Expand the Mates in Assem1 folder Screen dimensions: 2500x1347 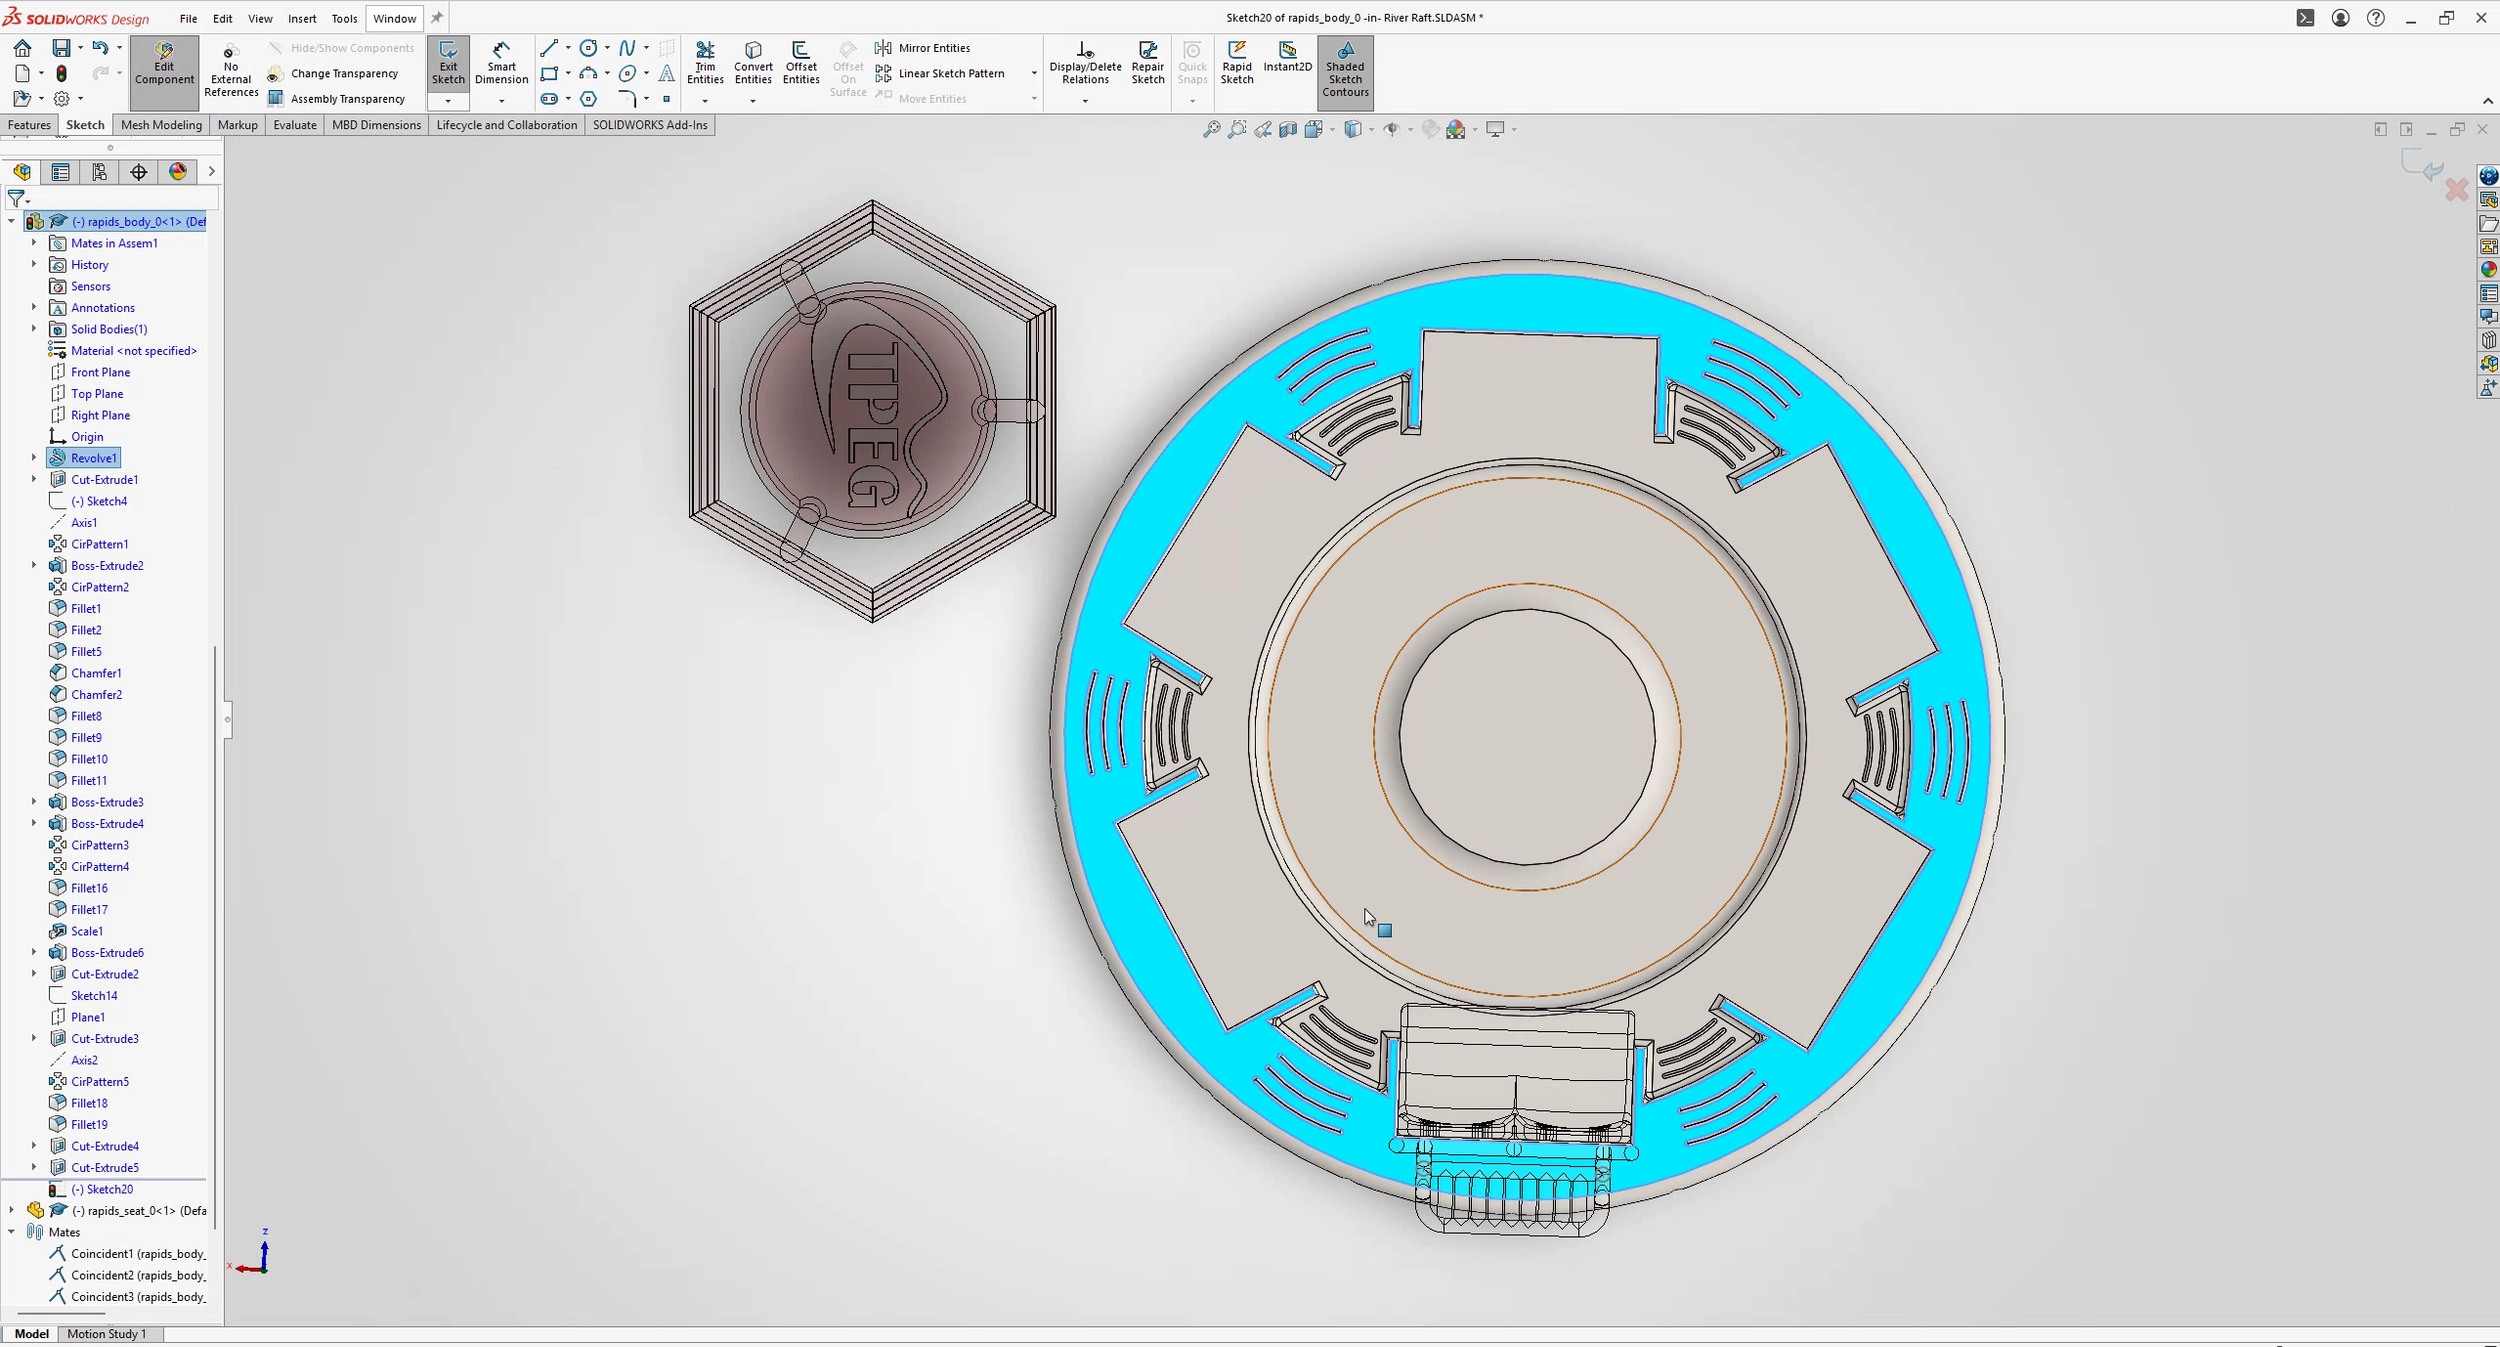click(x=35, y=242)
